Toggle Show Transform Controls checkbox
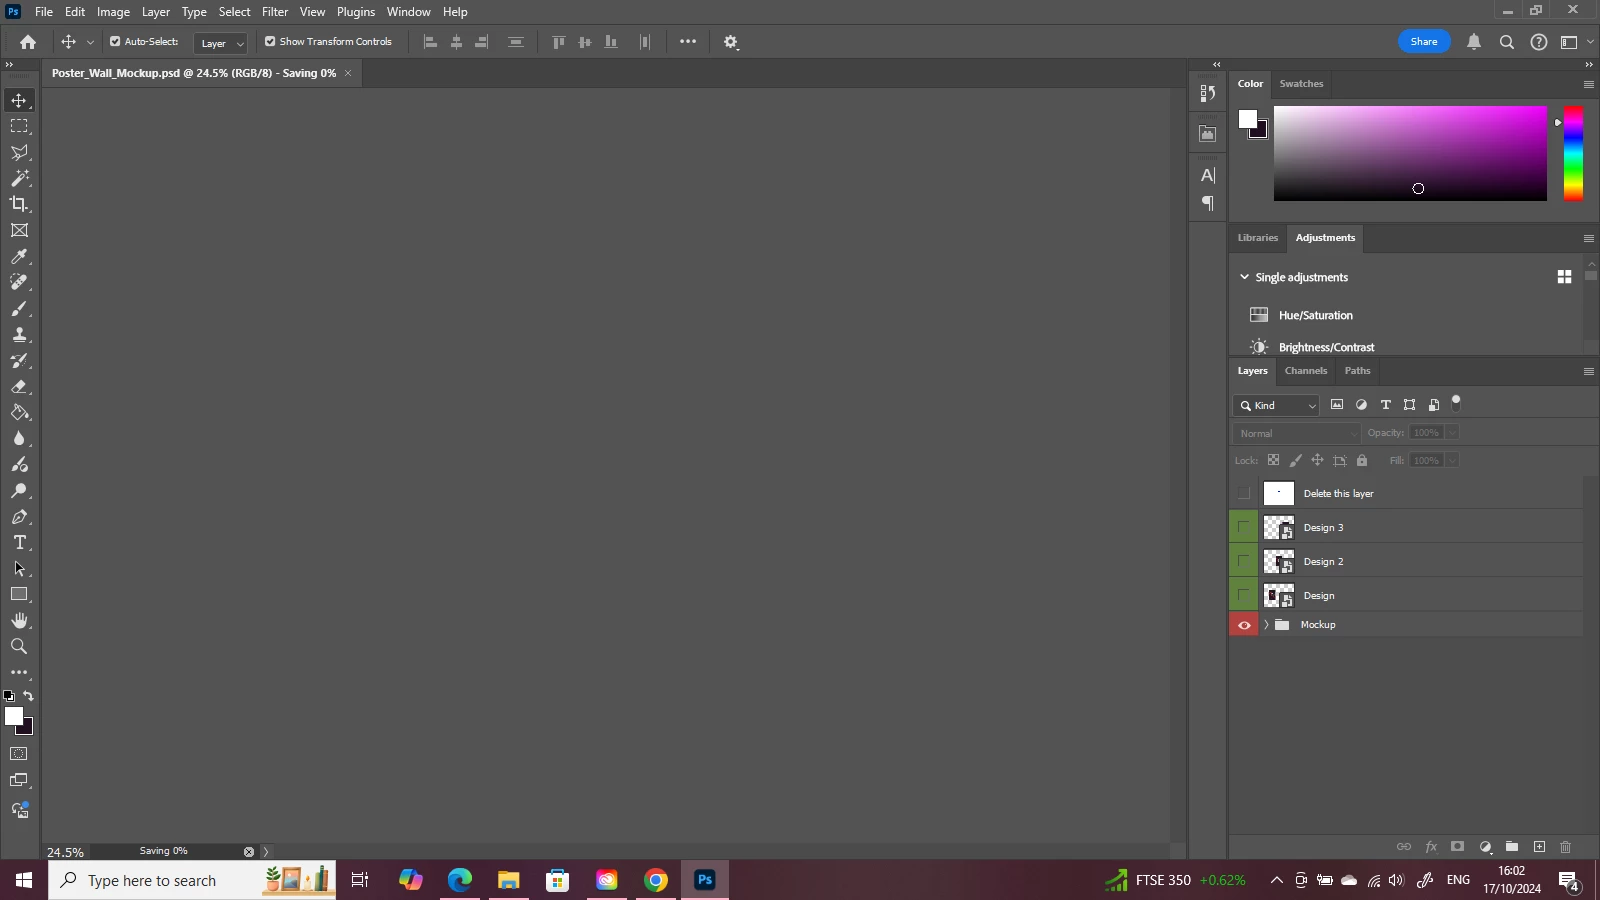Viewport: 1600px width, 900px height. (x=270, y=42)
